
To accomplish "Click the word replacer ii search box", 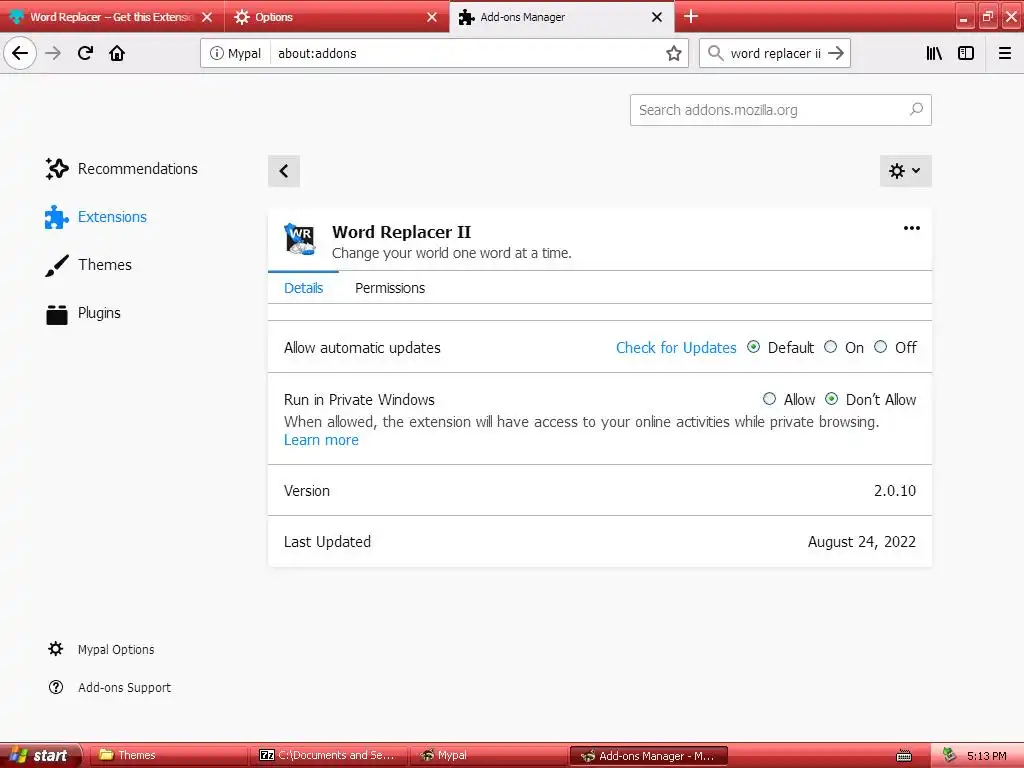I will (775, 53).
